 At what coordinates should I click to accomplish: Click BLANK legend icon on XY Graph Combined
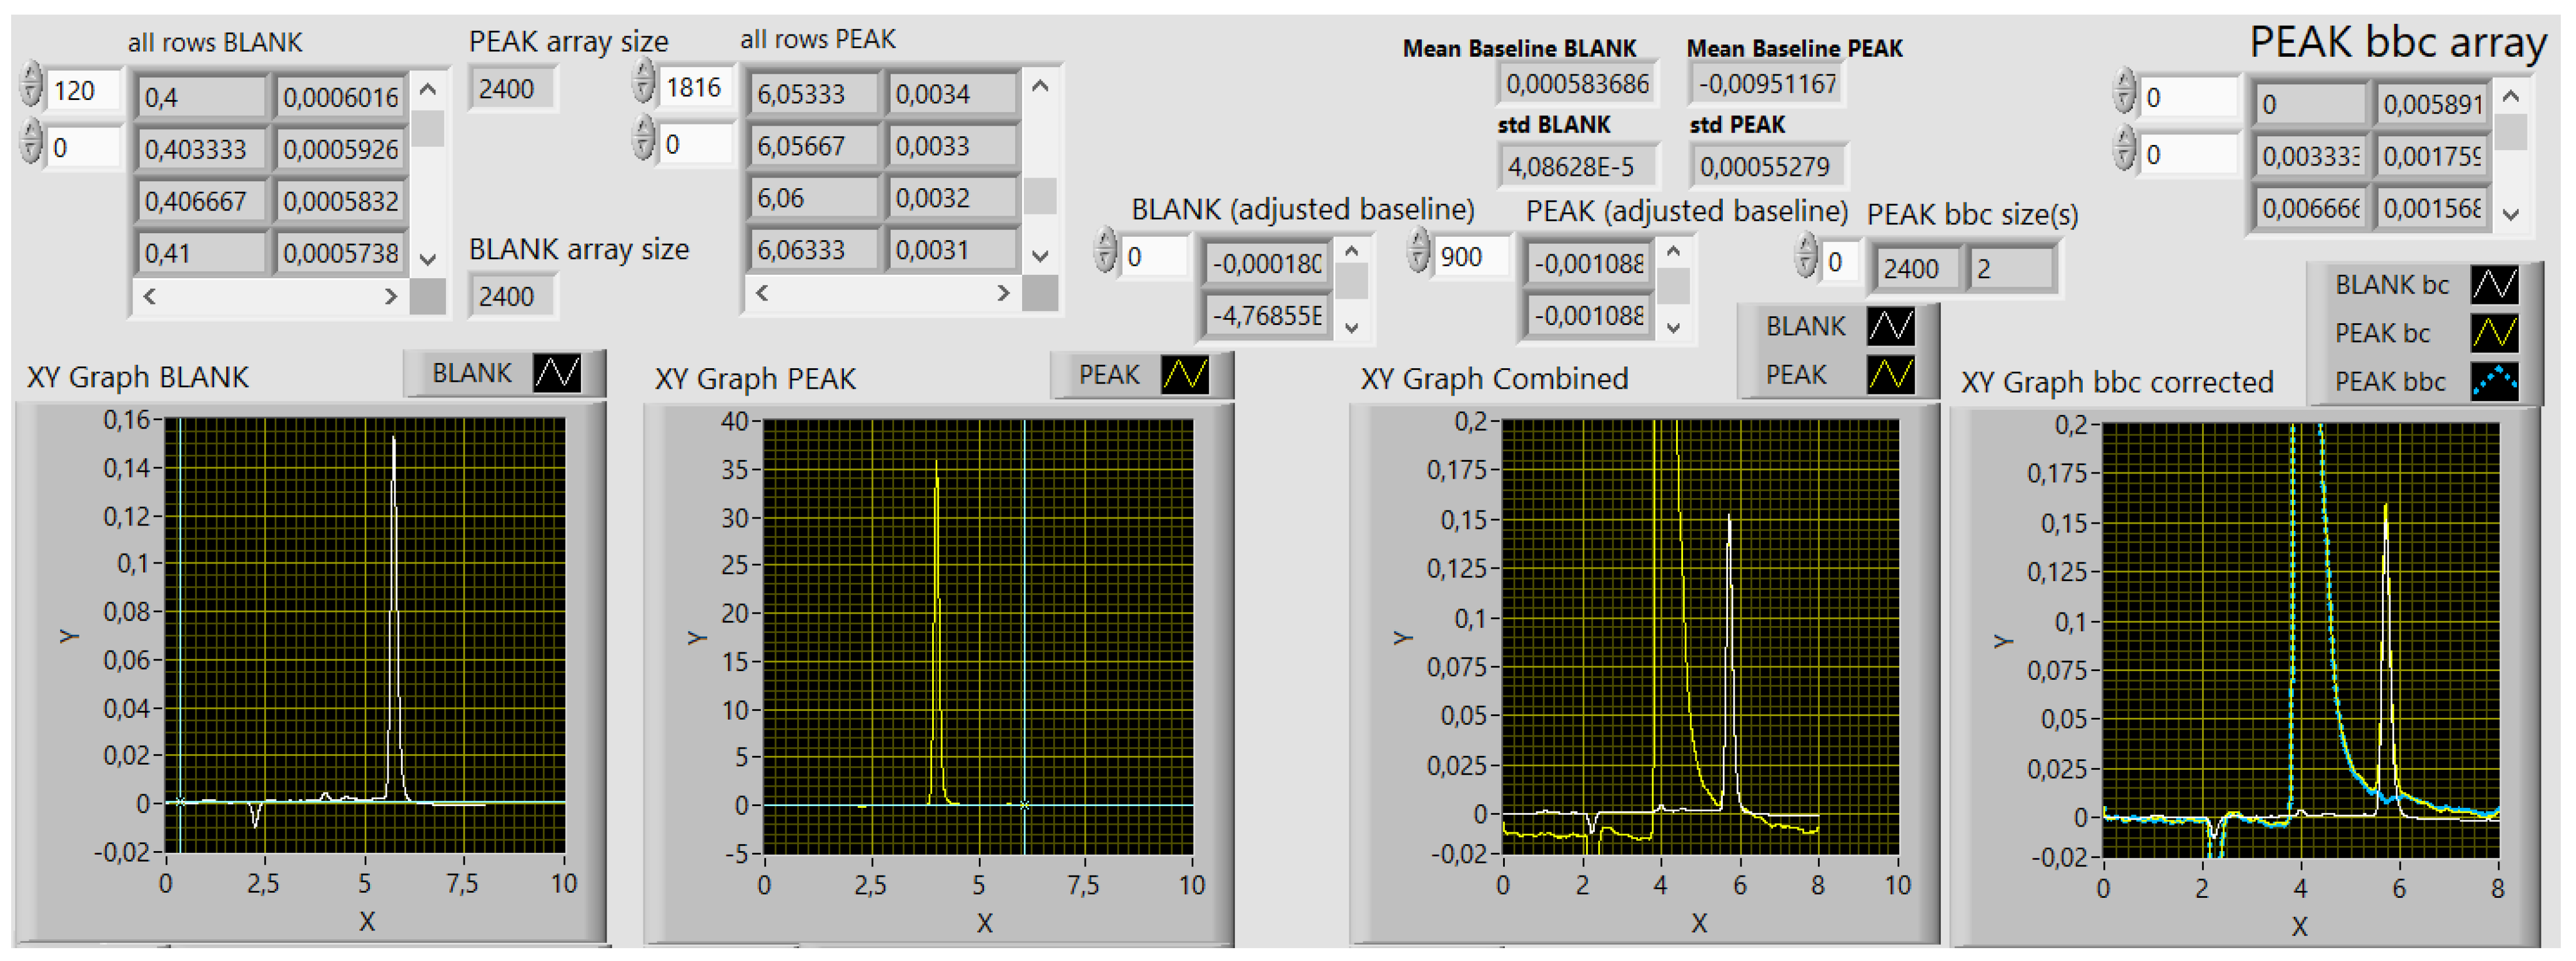(1890, 326)
